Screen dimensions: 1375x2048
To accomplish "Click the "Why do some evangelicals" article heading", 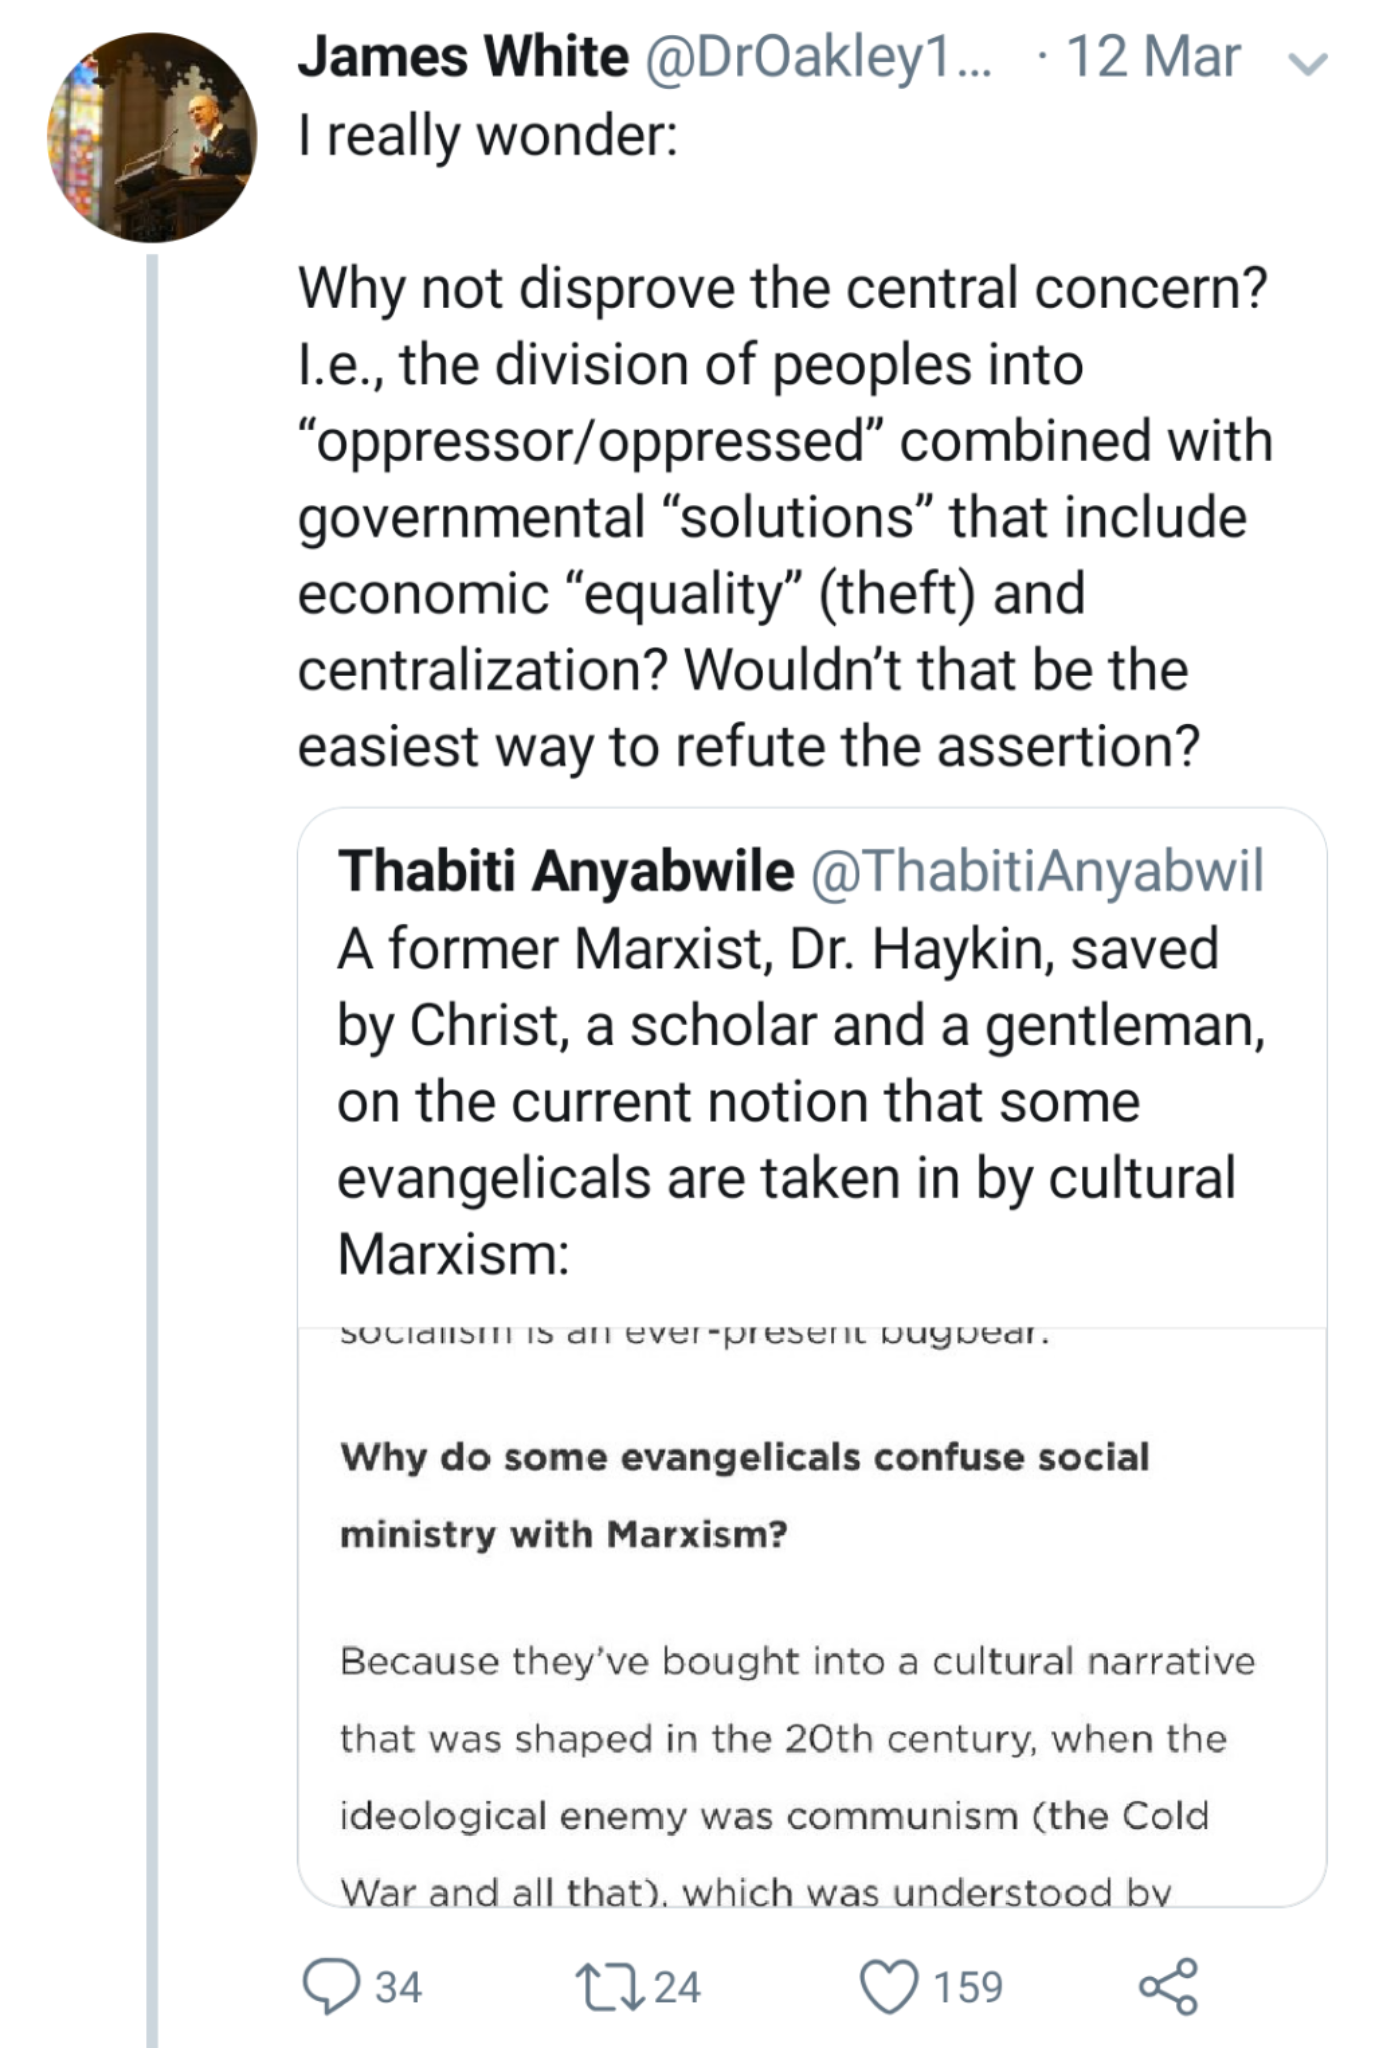I will 744,1495.
